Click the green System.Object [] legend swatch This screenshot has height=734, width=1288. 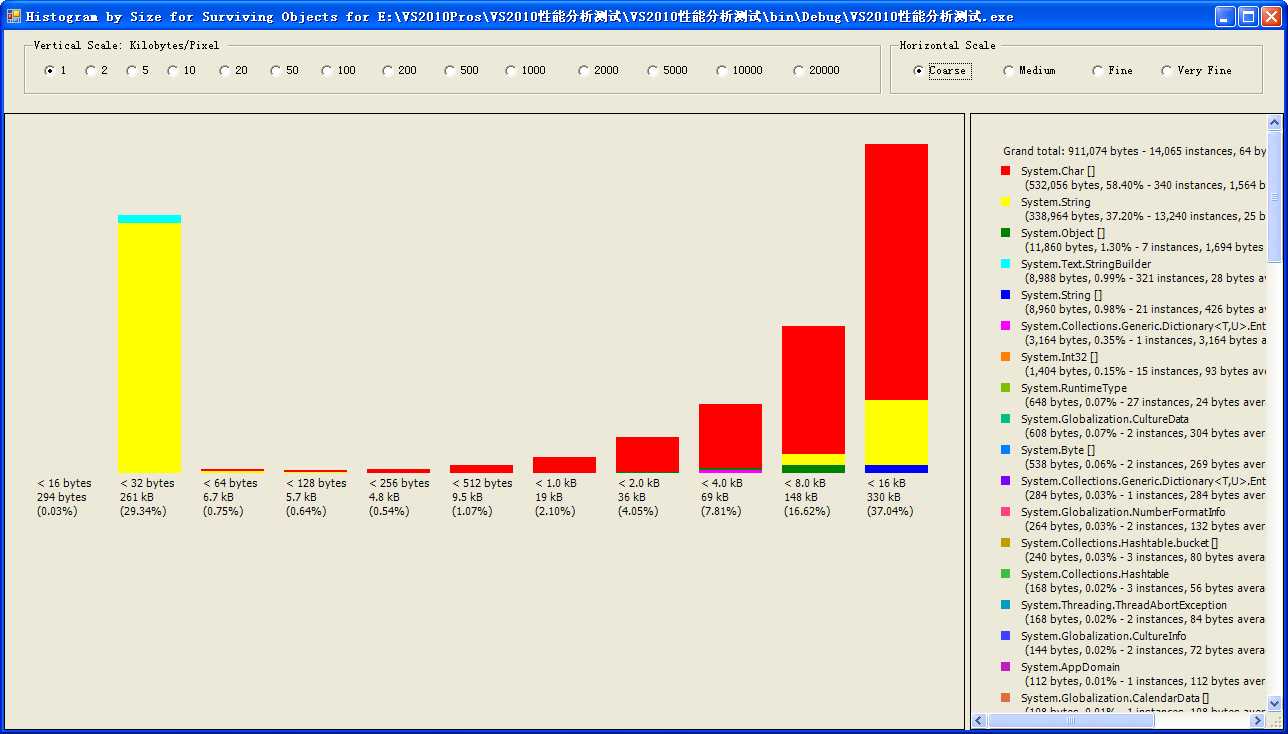coord(1005,234)
